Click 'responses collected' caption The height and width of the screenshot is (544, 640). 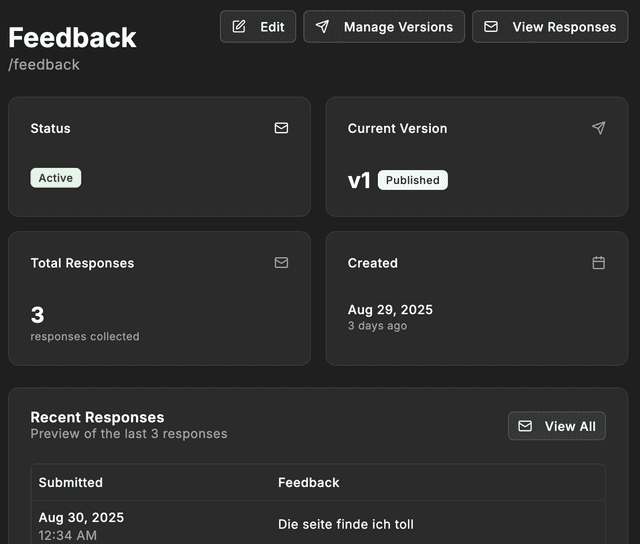[85, 336]
